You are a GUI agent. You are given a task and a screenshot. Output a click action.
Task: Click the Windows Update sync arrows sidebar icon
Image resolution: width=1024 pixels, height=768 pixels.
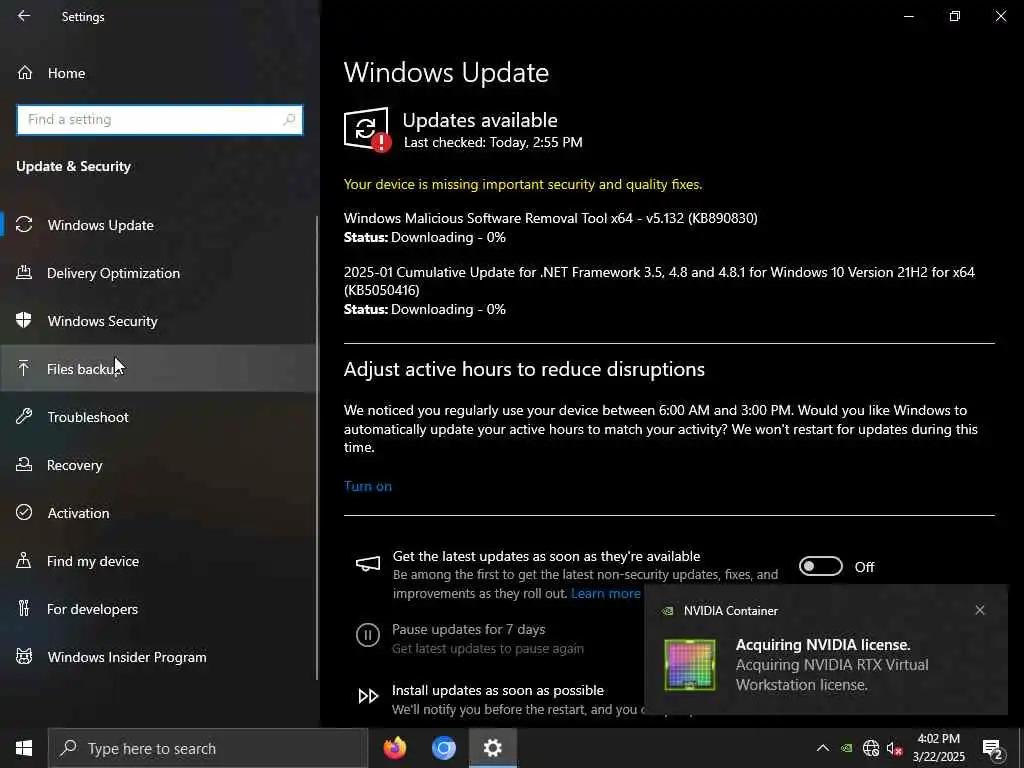[x=24, y=225]
